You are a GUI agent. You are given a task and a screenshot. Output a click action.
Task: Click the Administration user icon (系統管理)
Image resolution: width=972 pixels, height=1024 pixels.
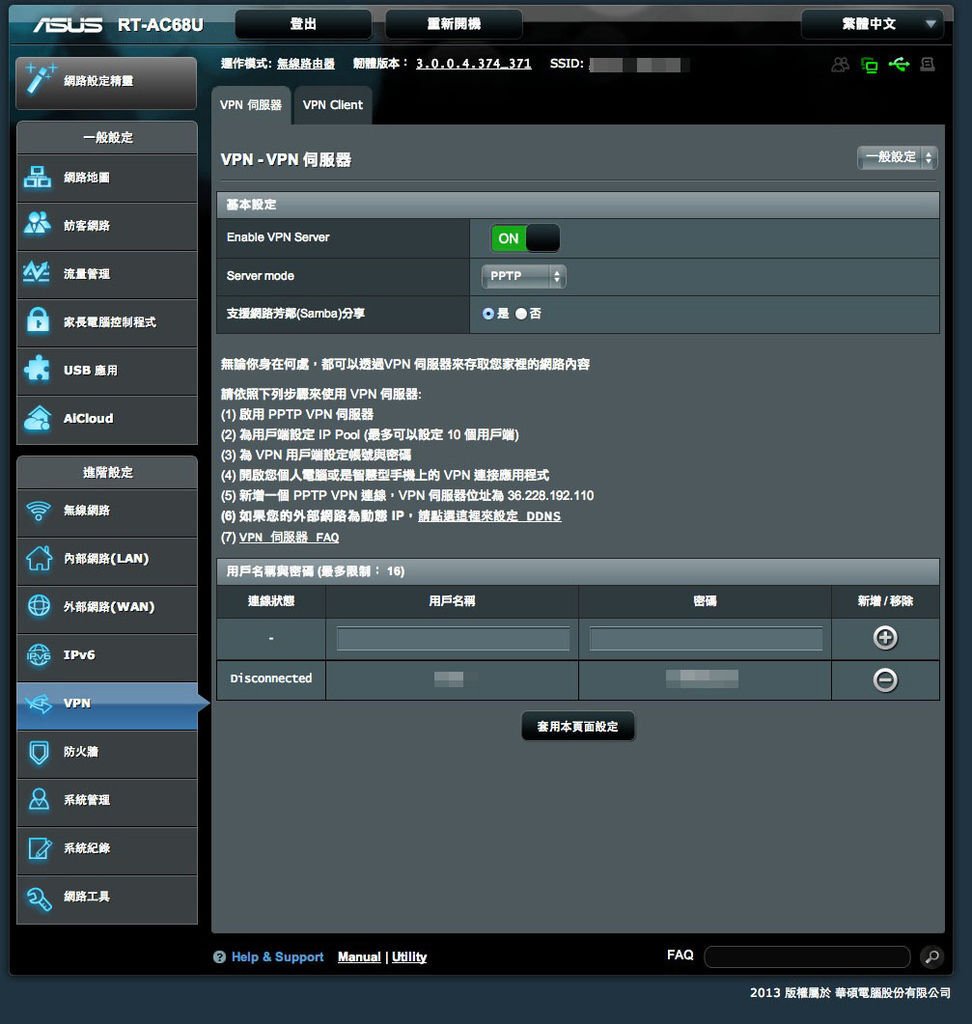[x=39, y=799]
